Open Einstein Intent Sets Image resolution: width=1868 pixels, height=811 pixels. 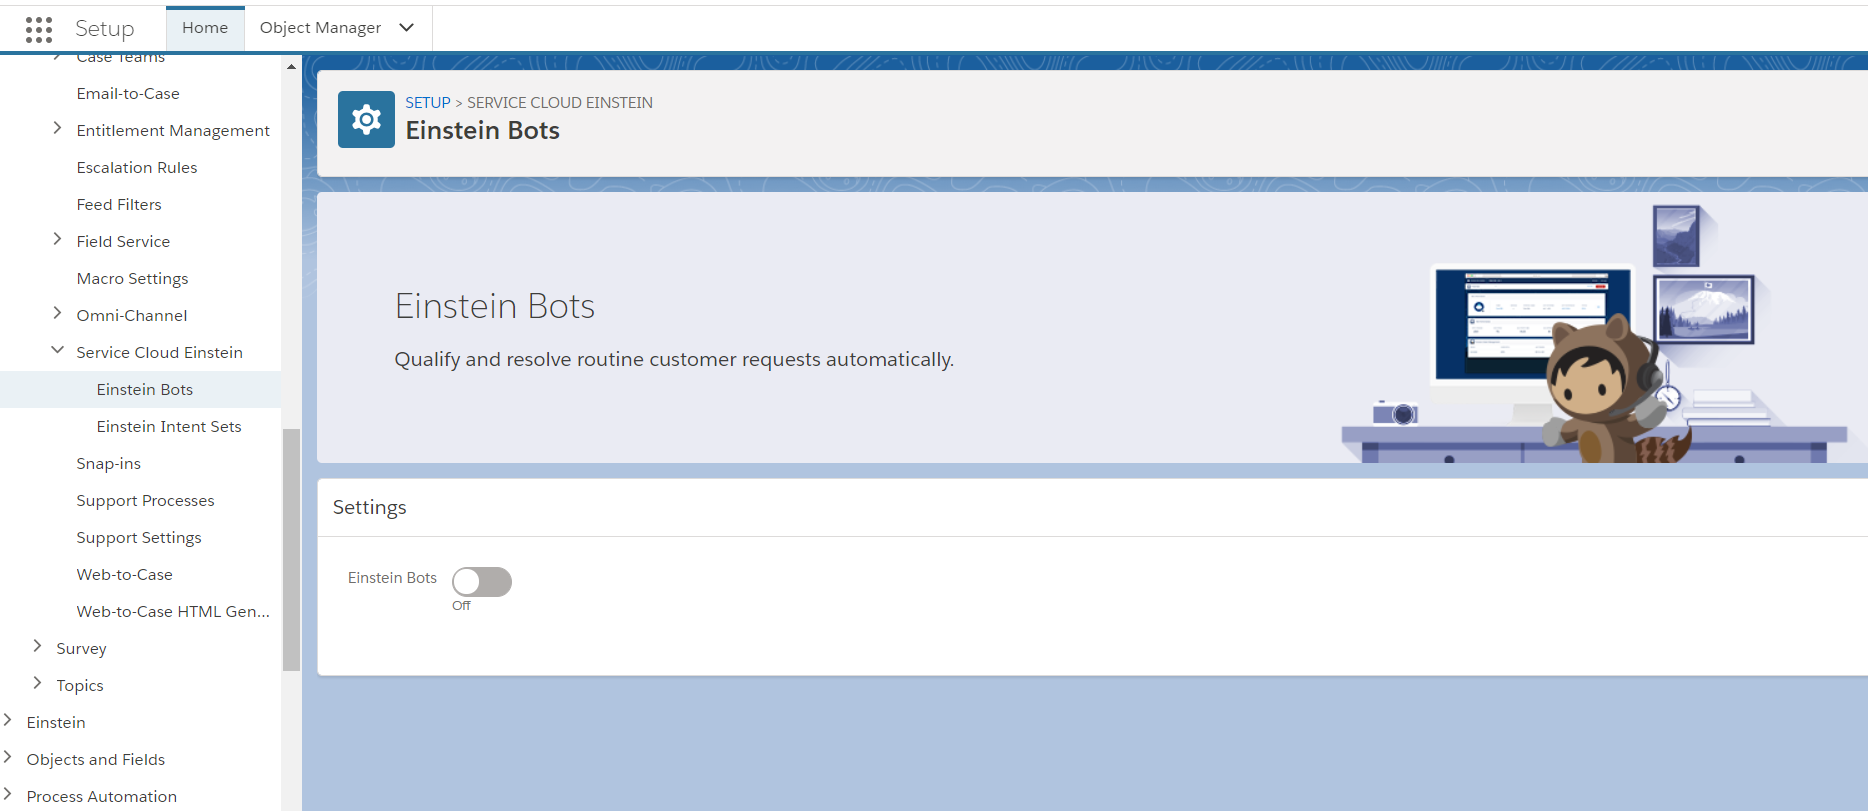169,426
